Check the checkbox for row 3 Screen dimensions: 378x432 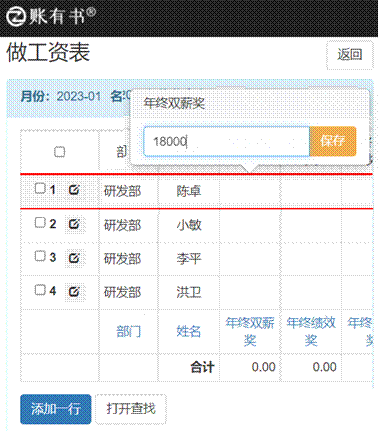pyautogui.click(x=40, y=256)
